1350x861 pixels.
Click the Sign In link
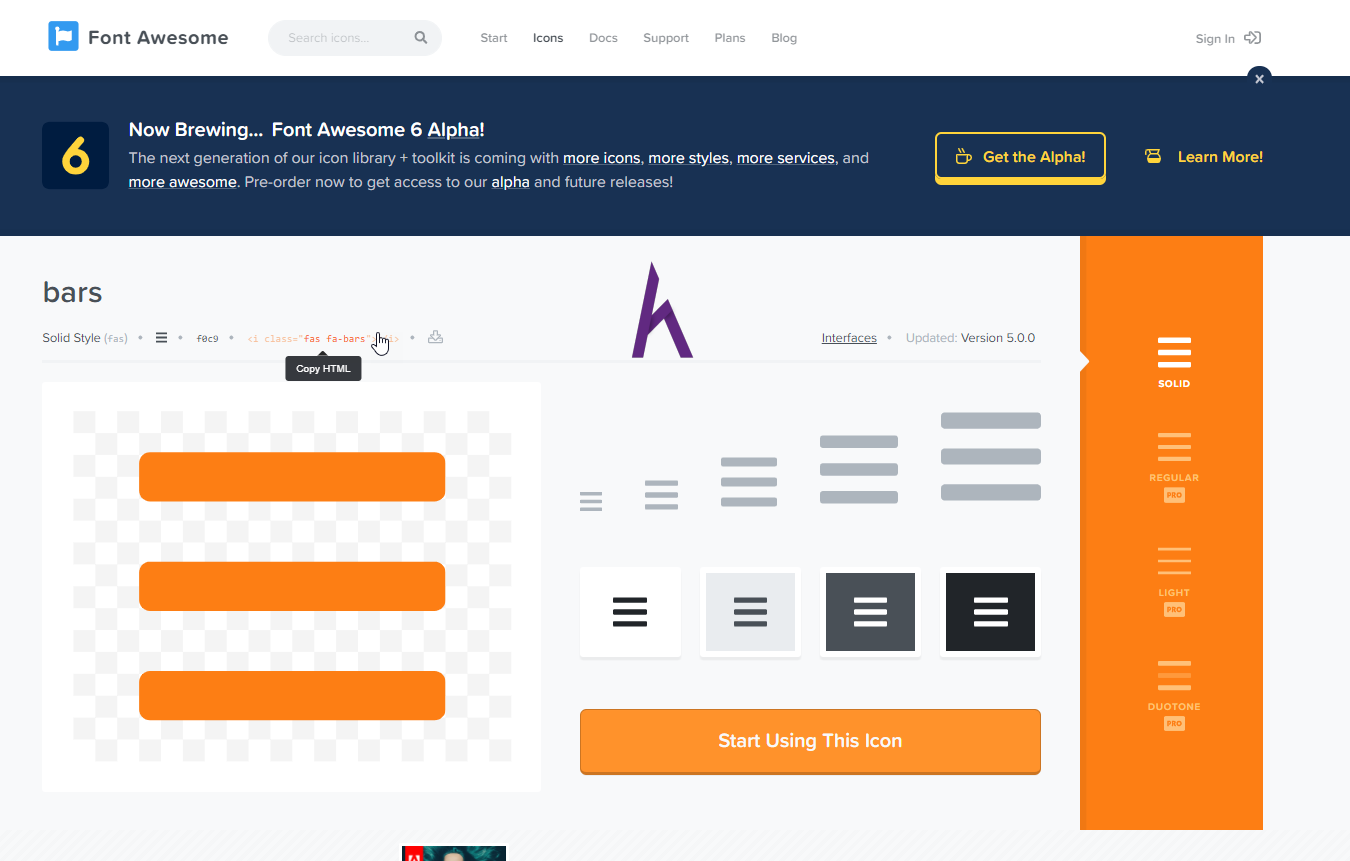(1215, 39)
